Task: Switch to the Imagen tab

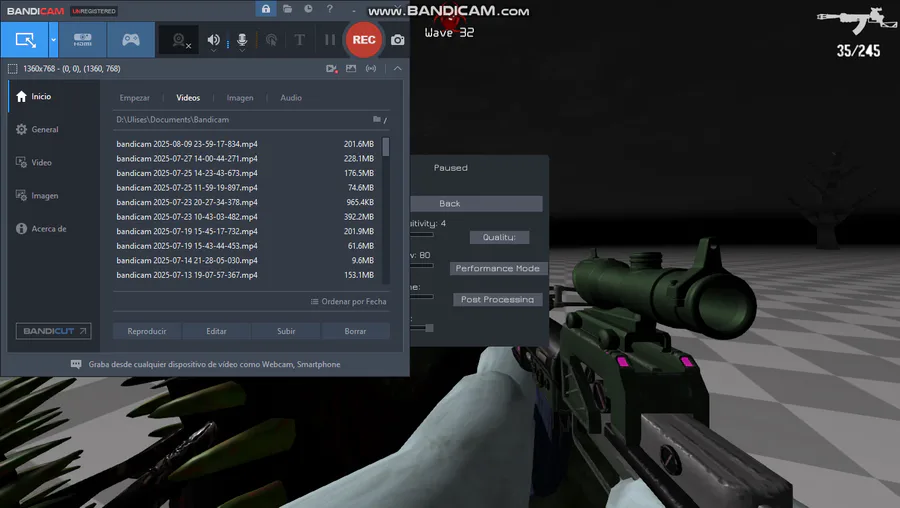Action: (240, 98)
